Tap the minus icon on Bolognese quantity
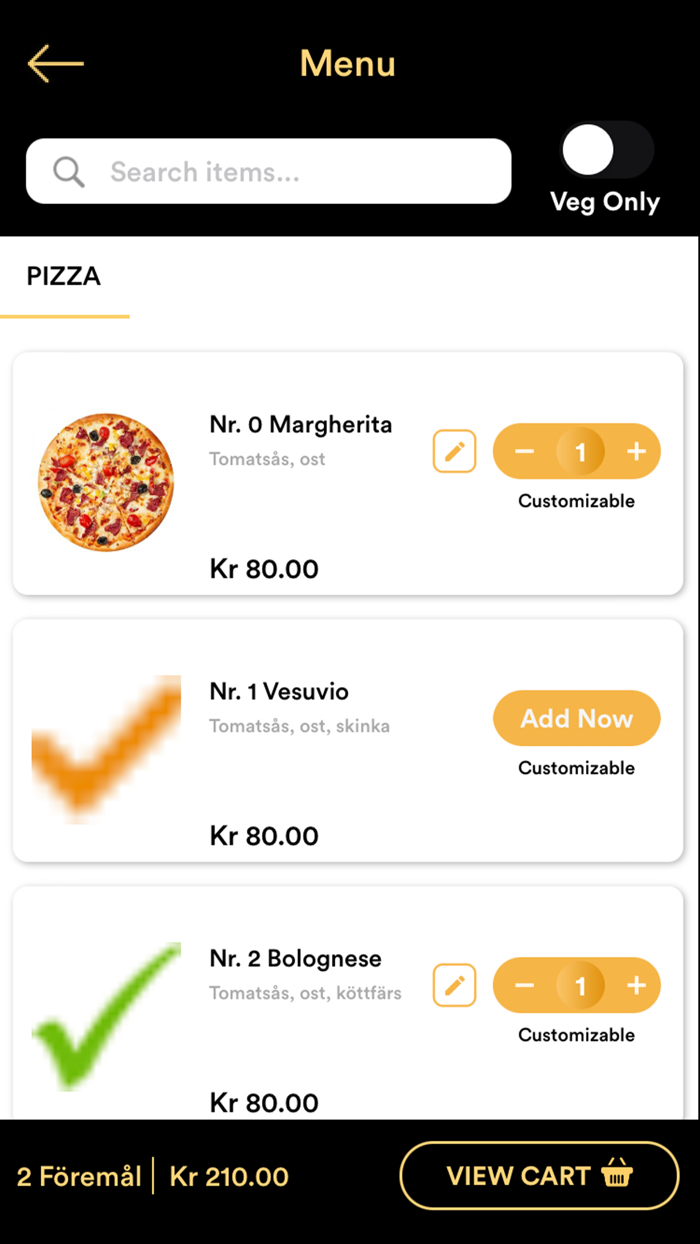The height and width of the screenshot is (1244, 700). point(522,985)
